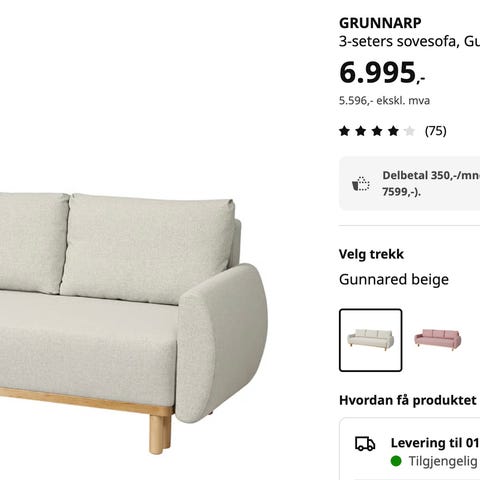The image size is (480, 480).
Task: Click the Levering til delivery option
Action: pos(435,443)
